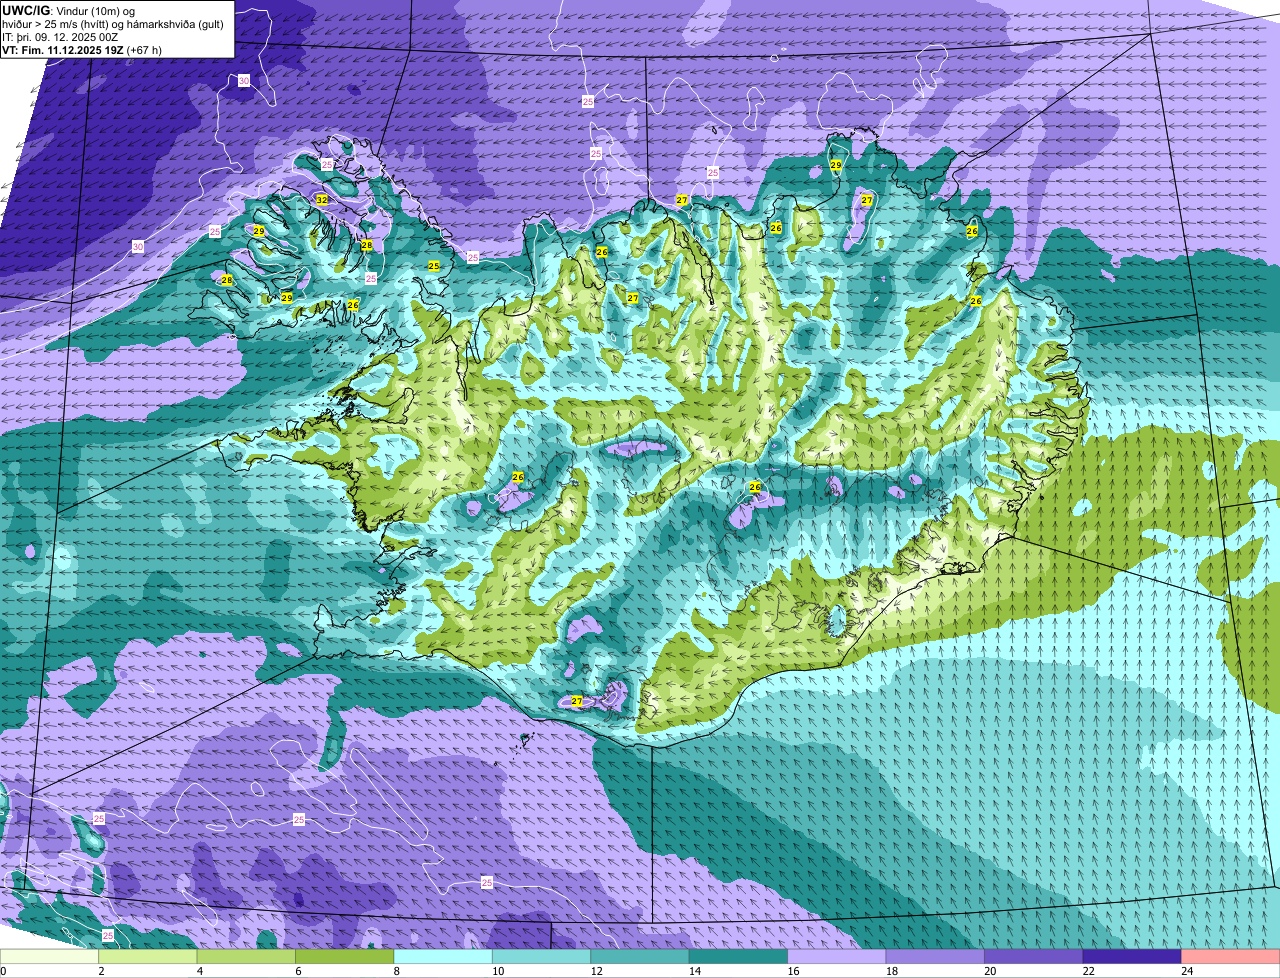
Task: Pick the 22–24 m/s dark indigo legend swatch
Action: tap(1132, 957)
